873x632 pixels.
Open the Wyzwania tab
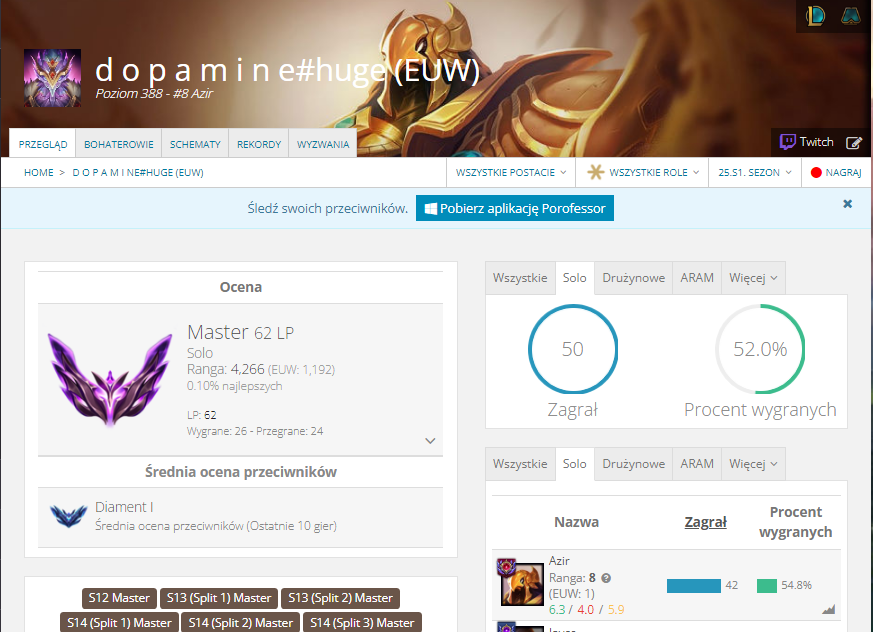pos(323,144)
